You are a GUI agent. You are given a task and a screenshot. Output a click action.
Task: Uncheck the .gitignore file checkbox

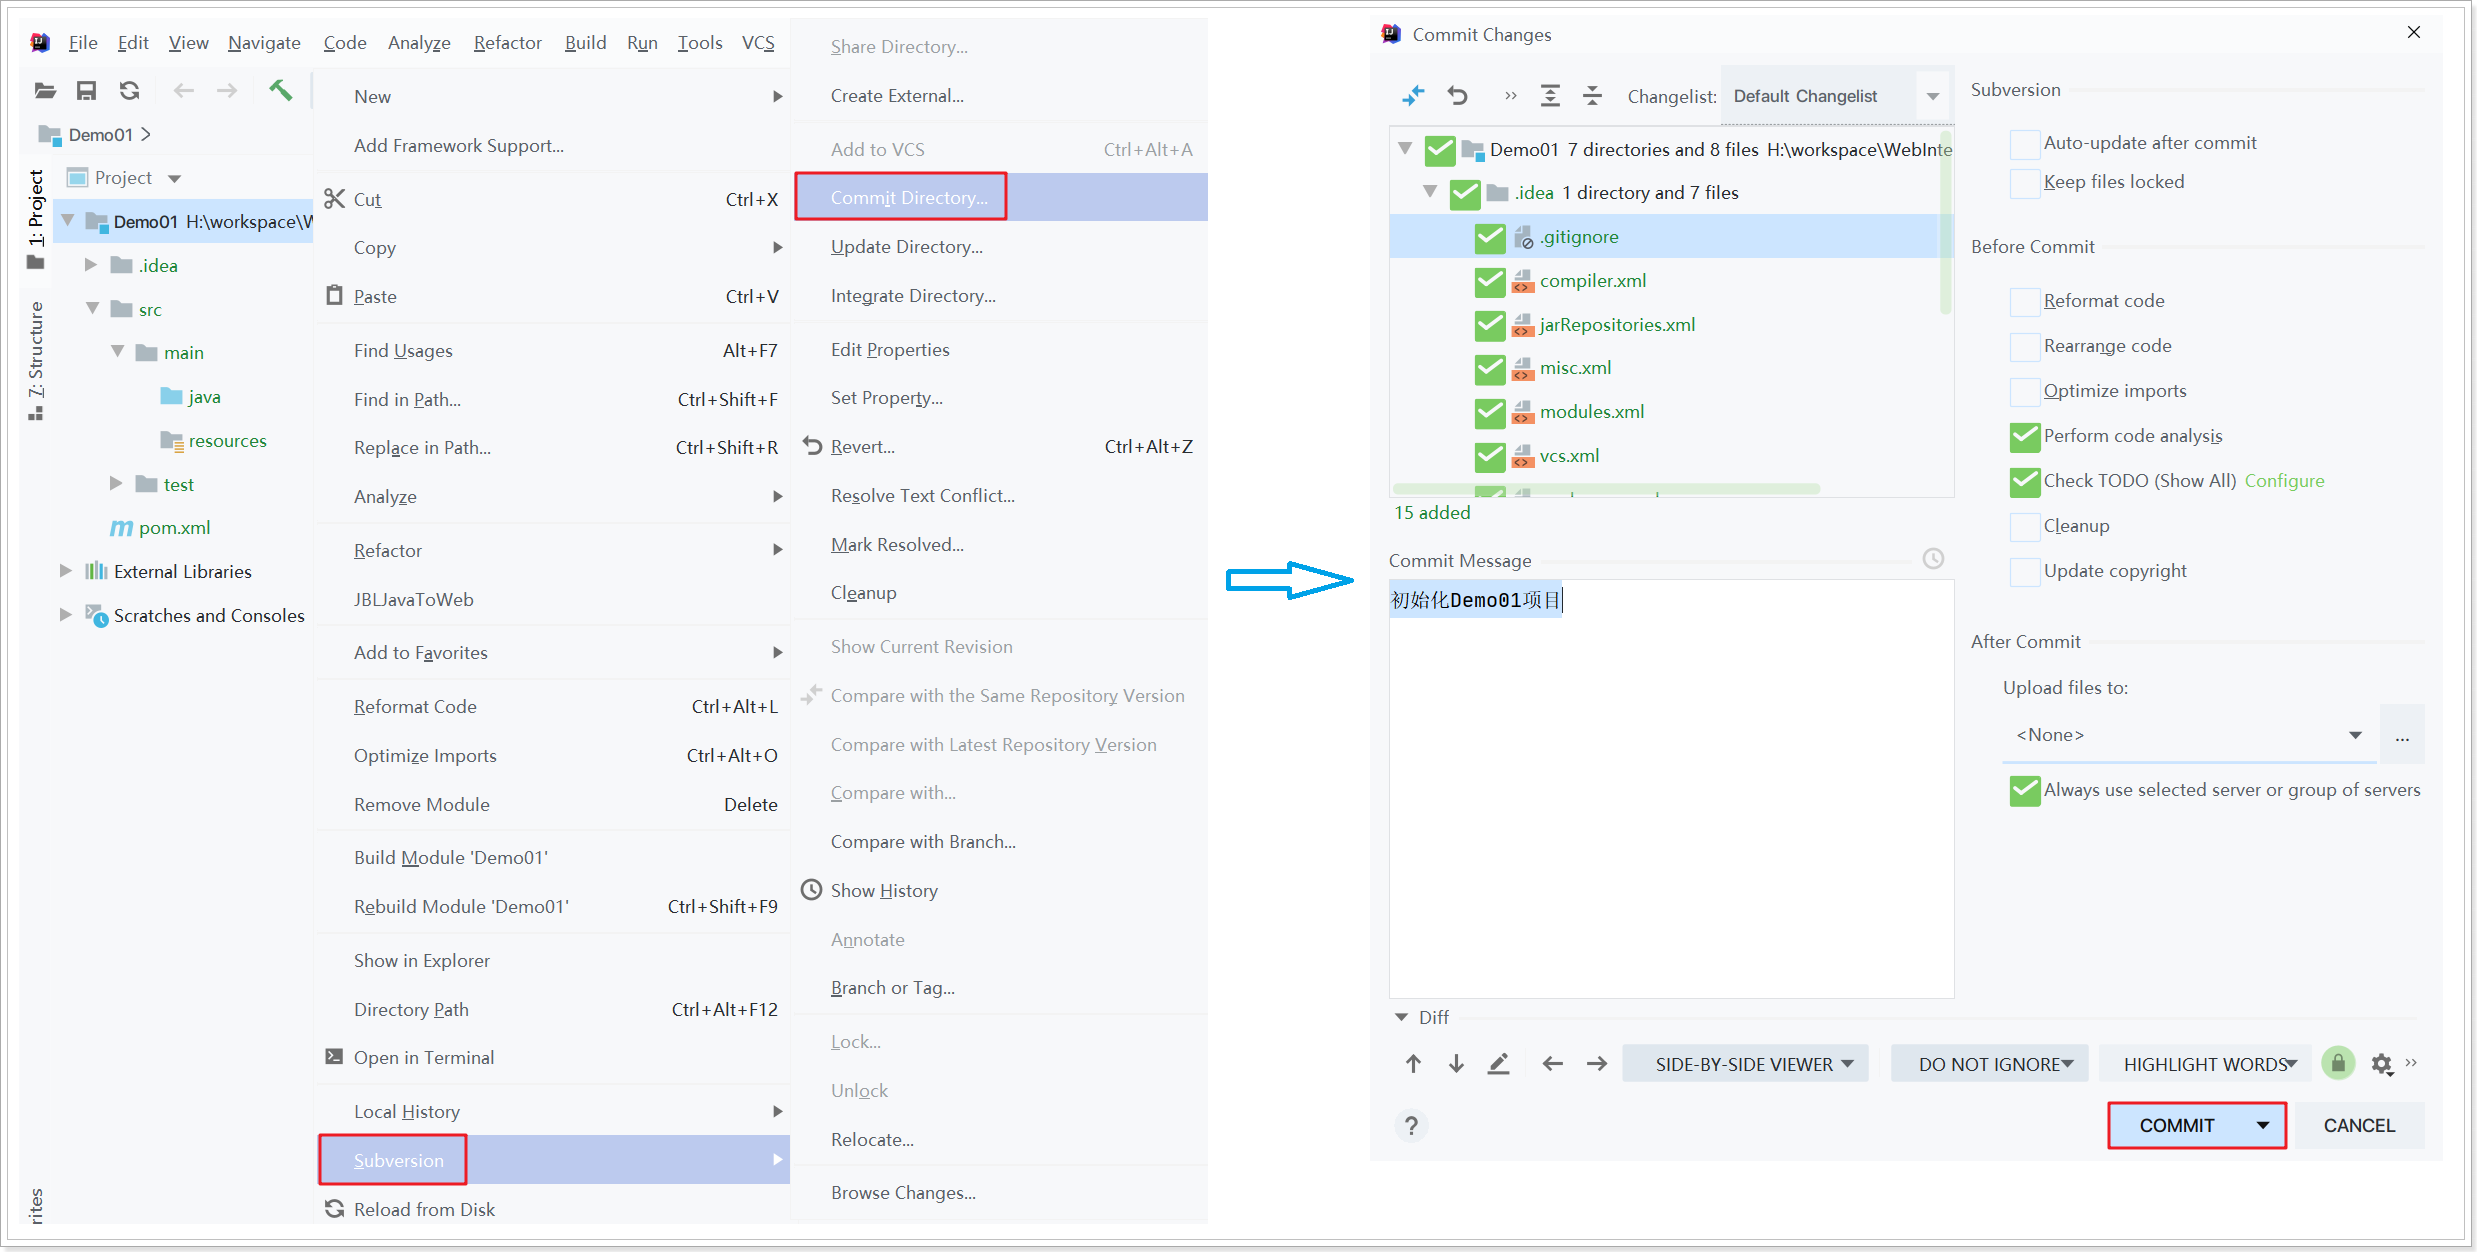point(1490,237)
